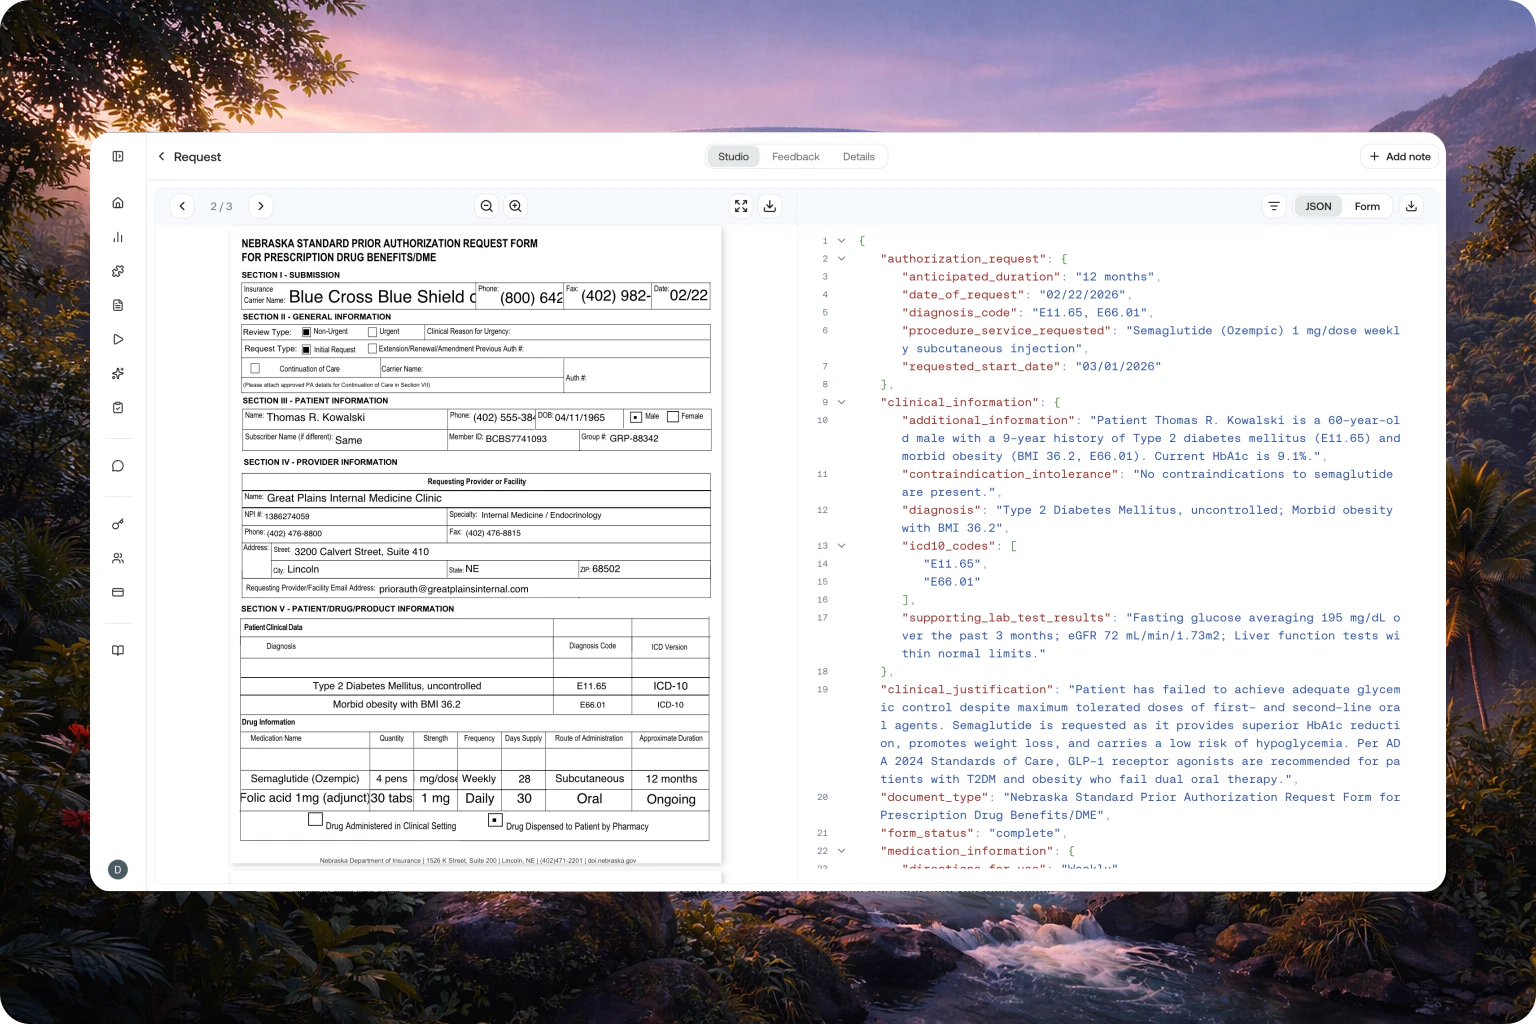Switch output view to Form
Viewport: 1536px width, 1024px height.
click(x=1367, y=206)
